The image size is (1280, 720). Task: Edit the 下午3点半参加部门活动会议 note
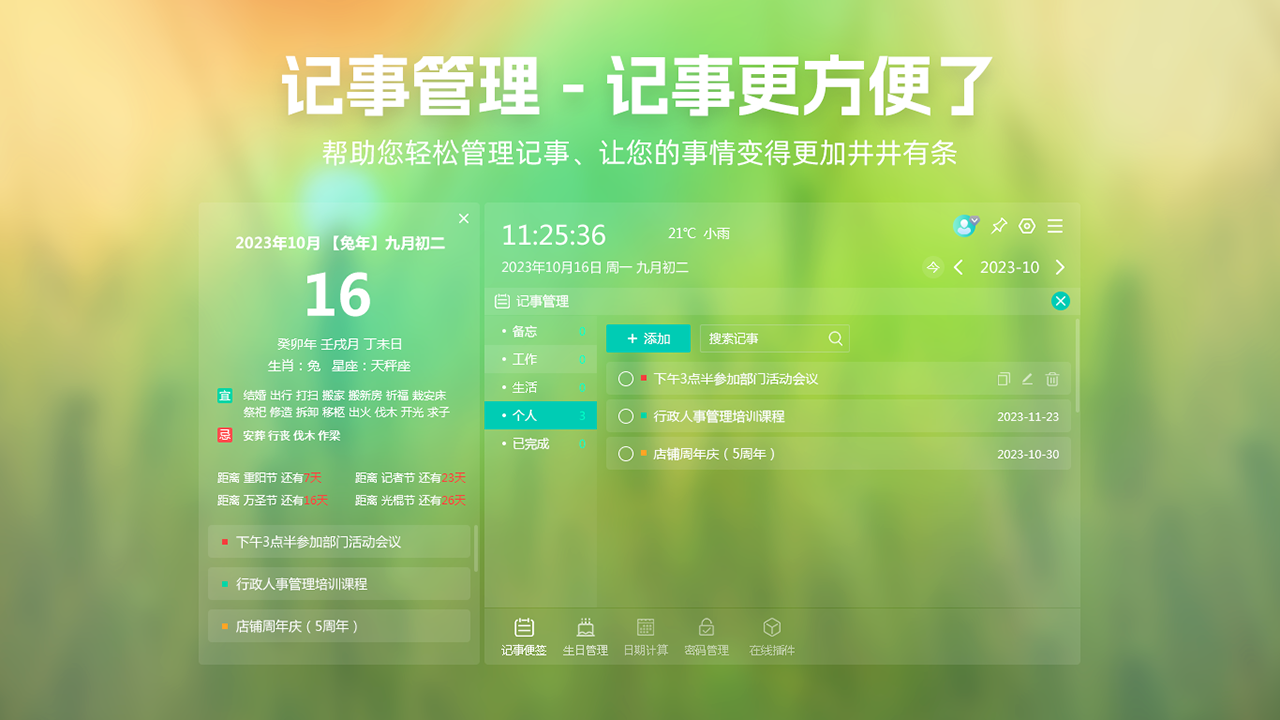(1027, 379)
